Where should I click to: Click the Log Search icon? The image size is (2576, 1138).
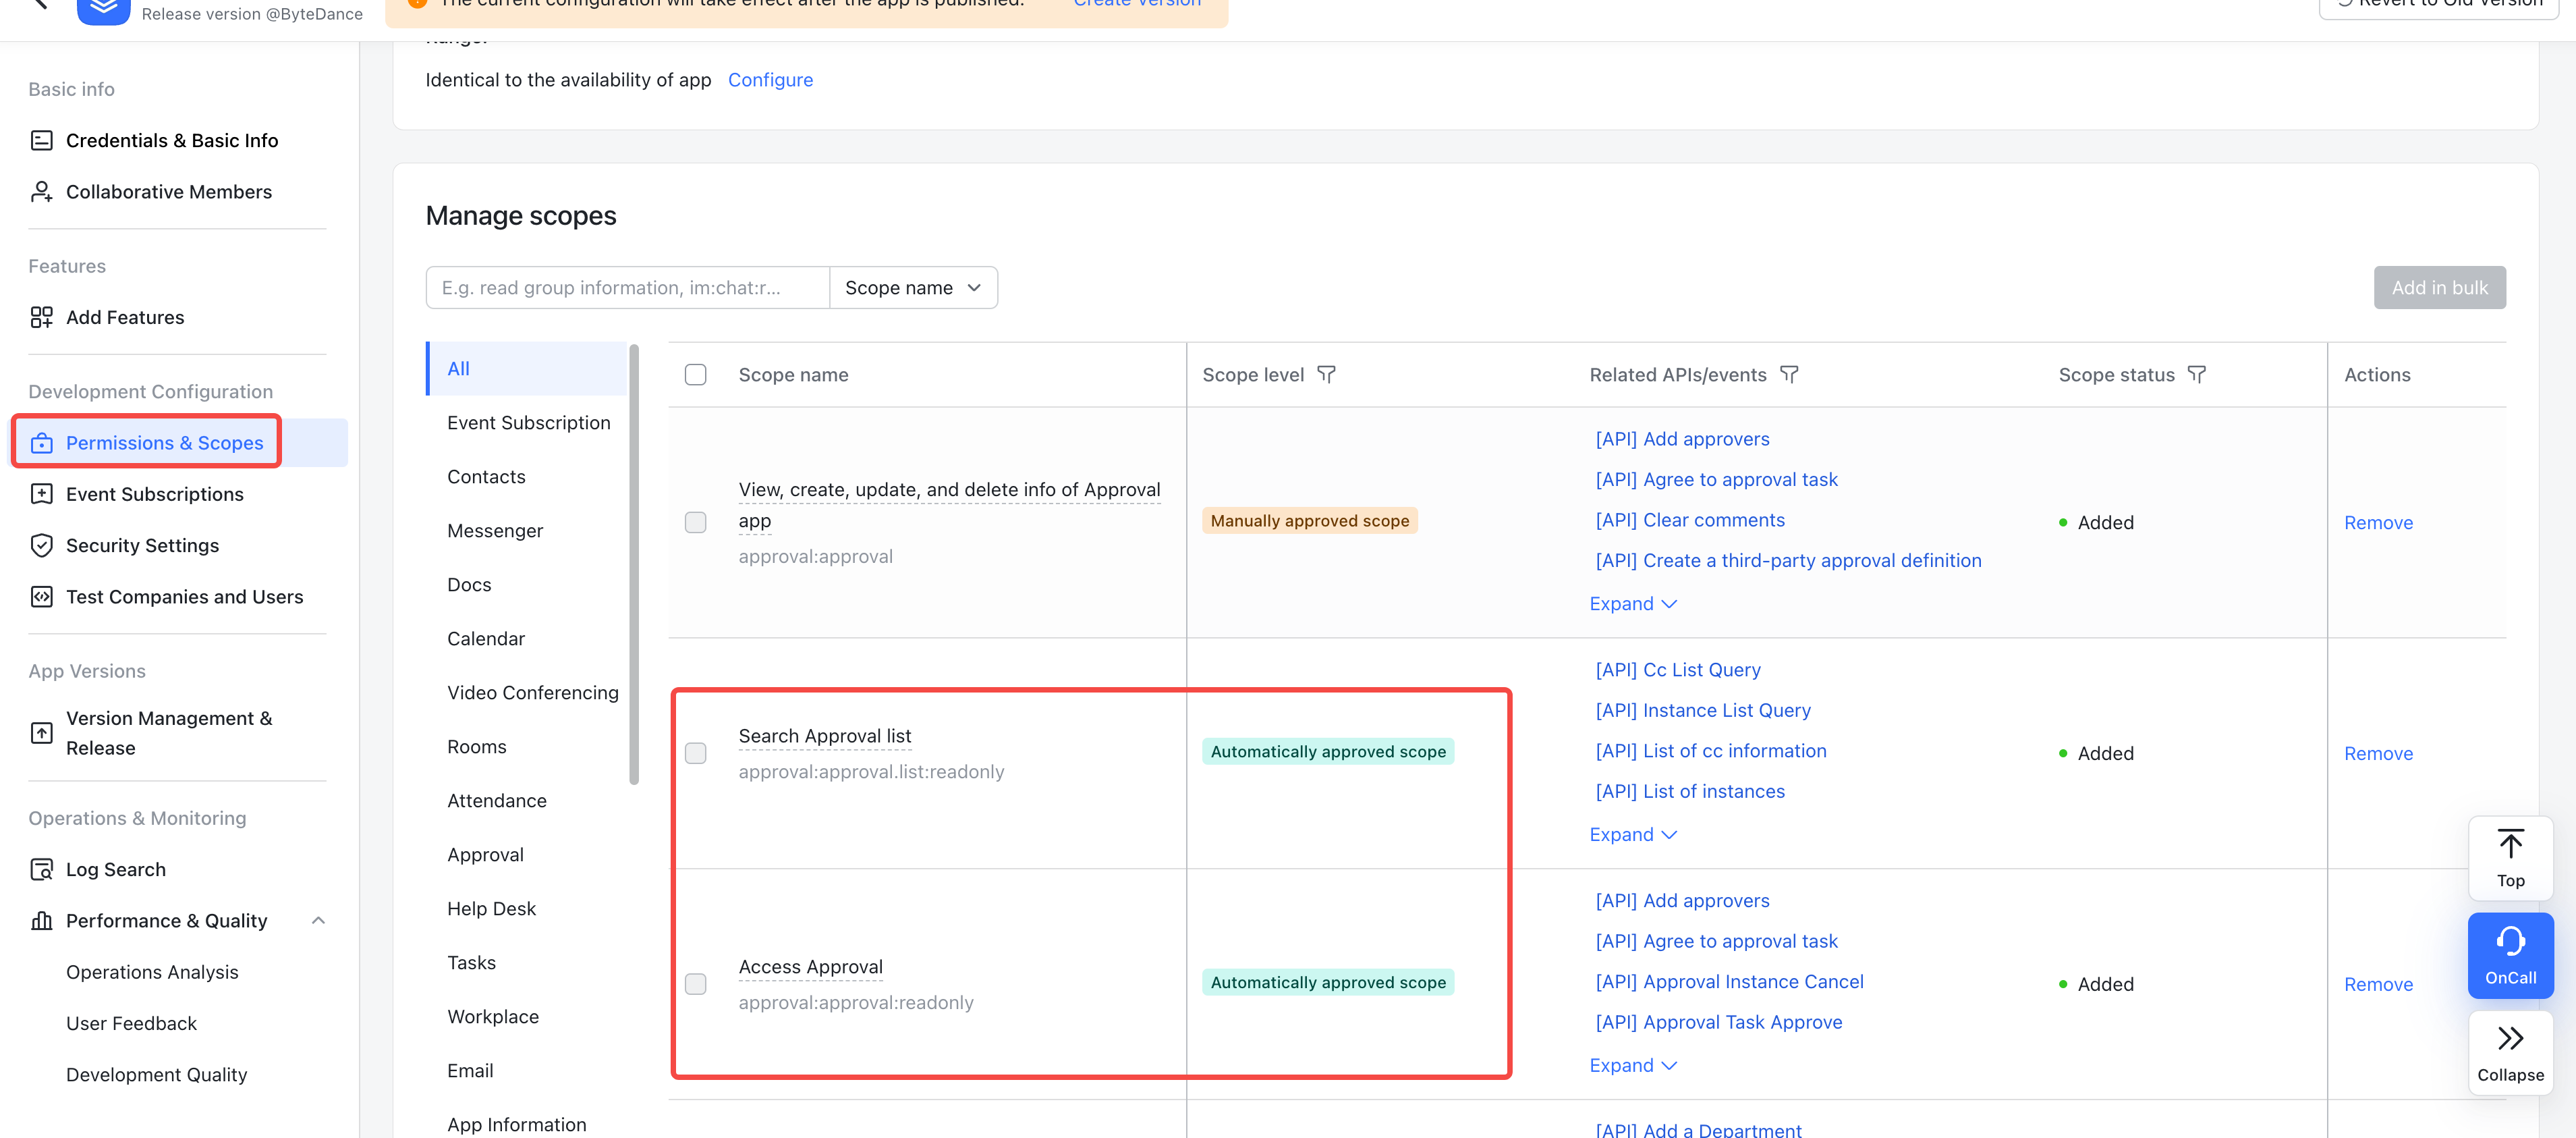pos(41,869)
